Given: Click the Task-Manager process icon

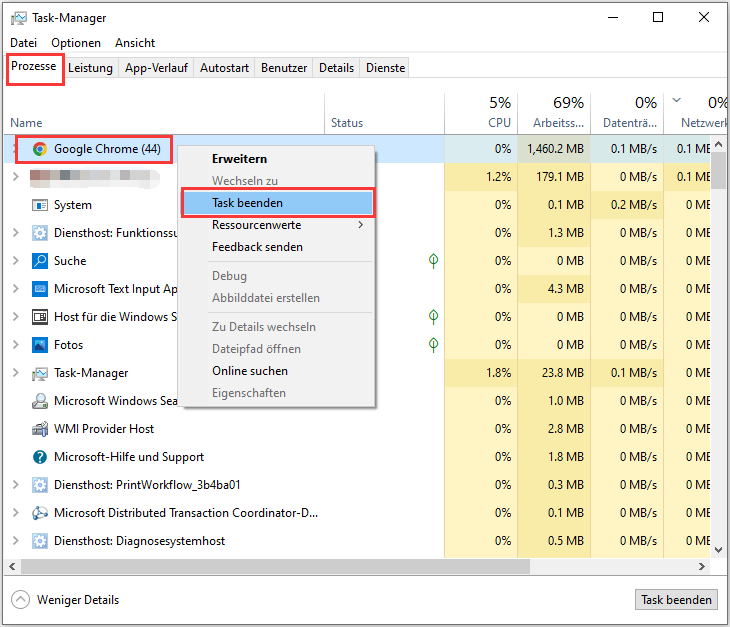Looking at the screenshot, I should pos(40,373).
